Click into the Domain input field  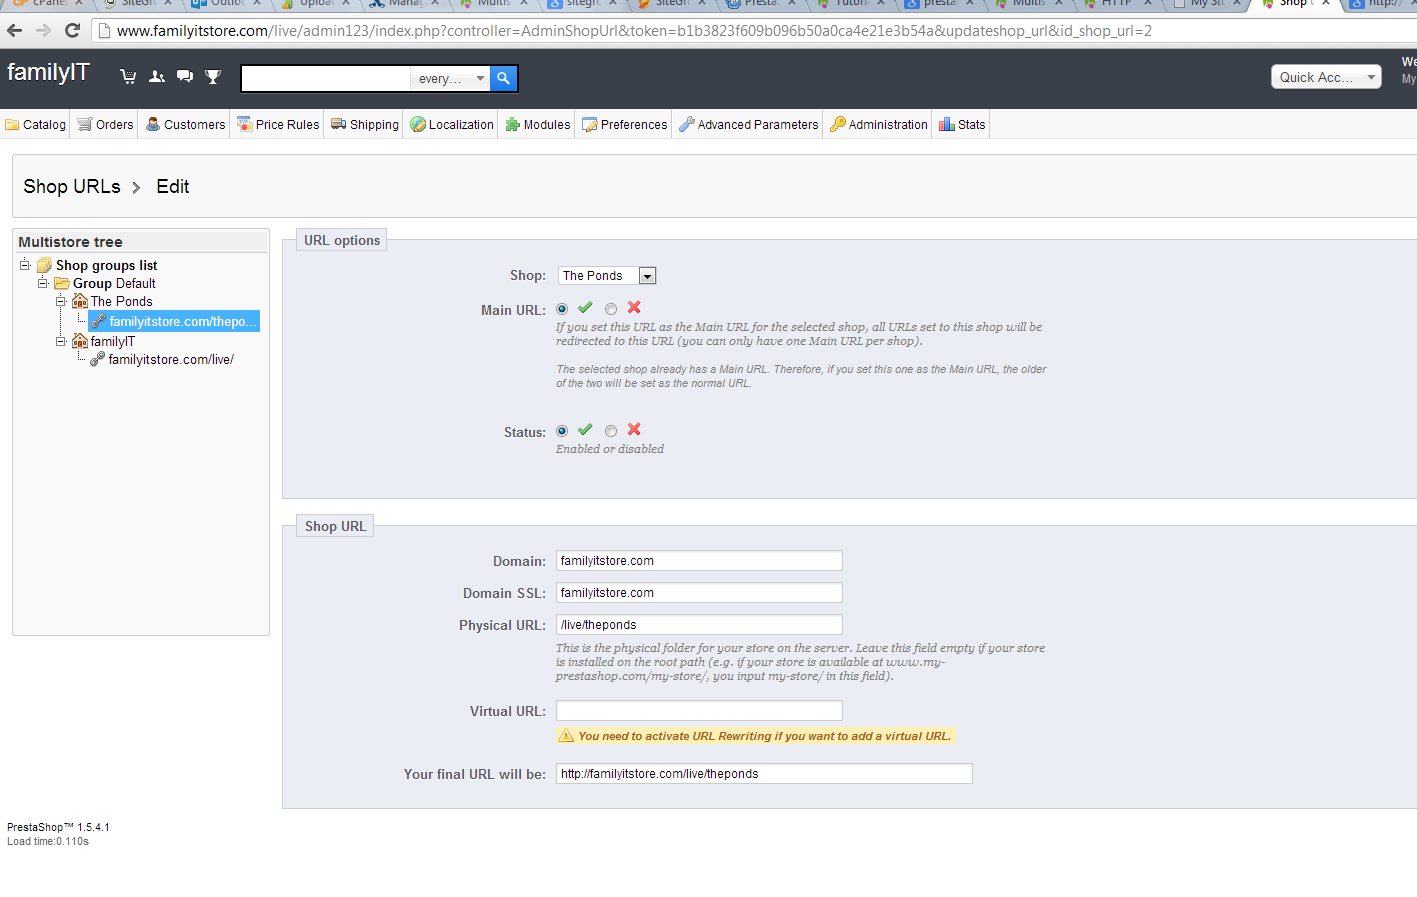click(699, 561)
